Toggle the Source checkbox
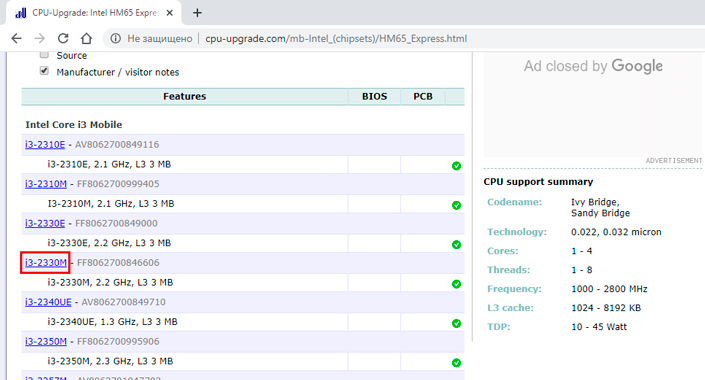Viewport: 705px width, 380px height. tap(44, 55)
